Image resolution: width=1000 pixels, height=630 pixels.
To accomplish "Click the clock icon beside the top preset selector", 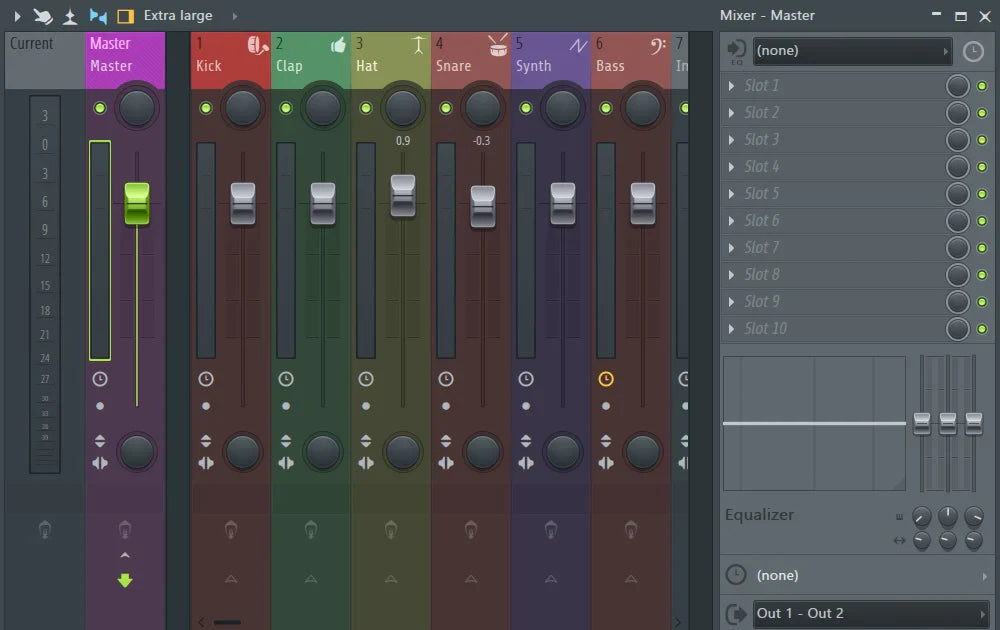I will tap(973, 51).
